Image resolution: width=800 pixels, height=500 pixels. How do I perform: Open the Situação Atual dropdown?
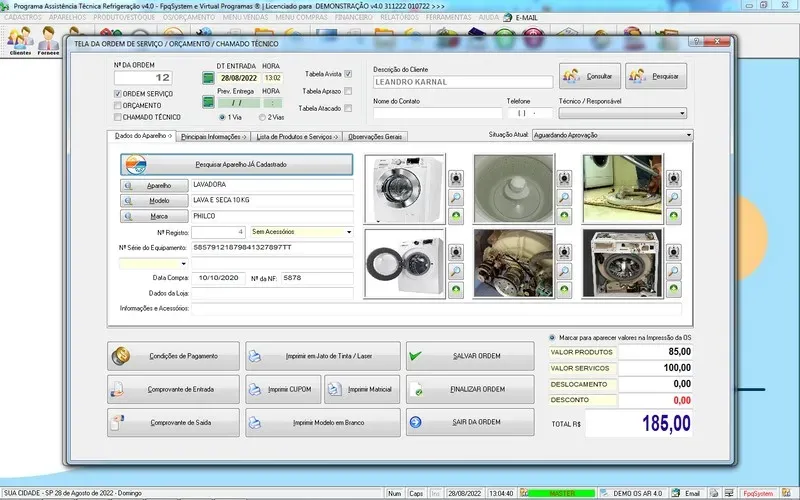(688, 134)
